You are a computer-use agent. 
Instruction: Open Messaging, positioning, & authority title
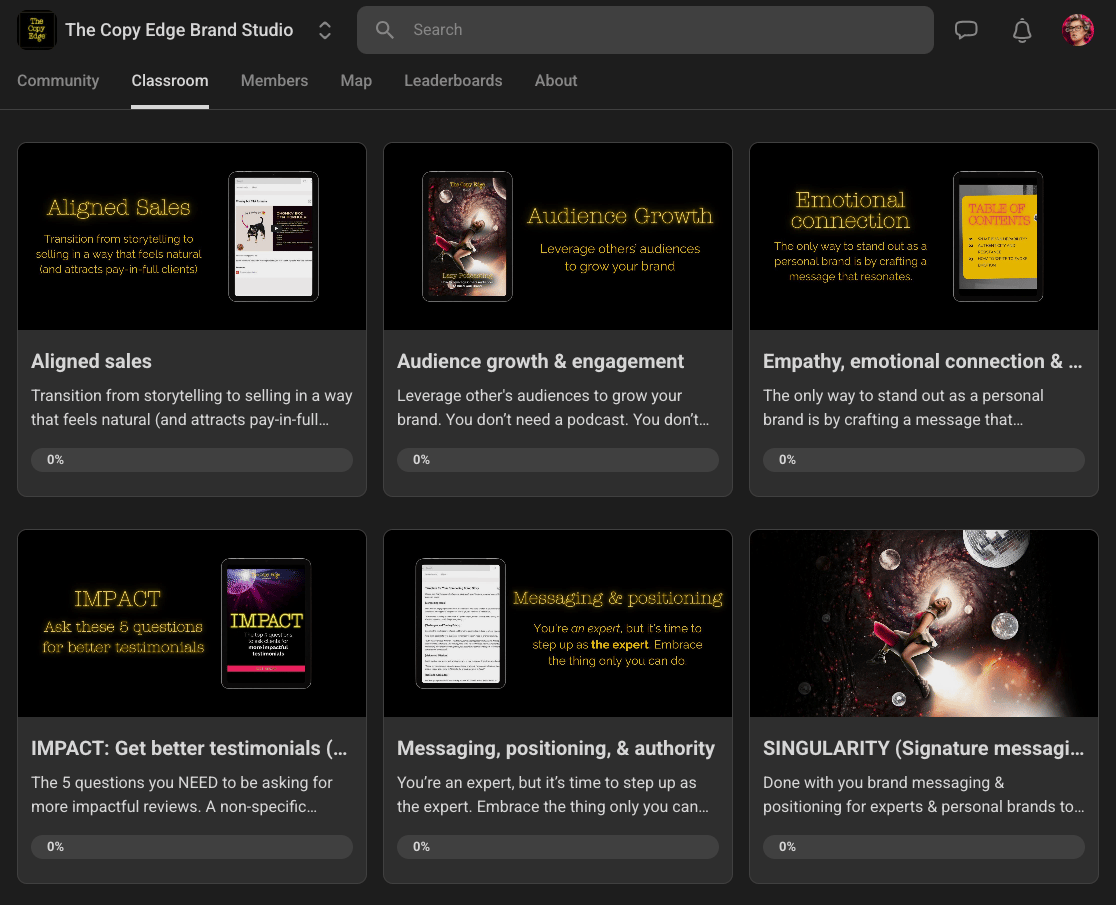coord(556,748)
